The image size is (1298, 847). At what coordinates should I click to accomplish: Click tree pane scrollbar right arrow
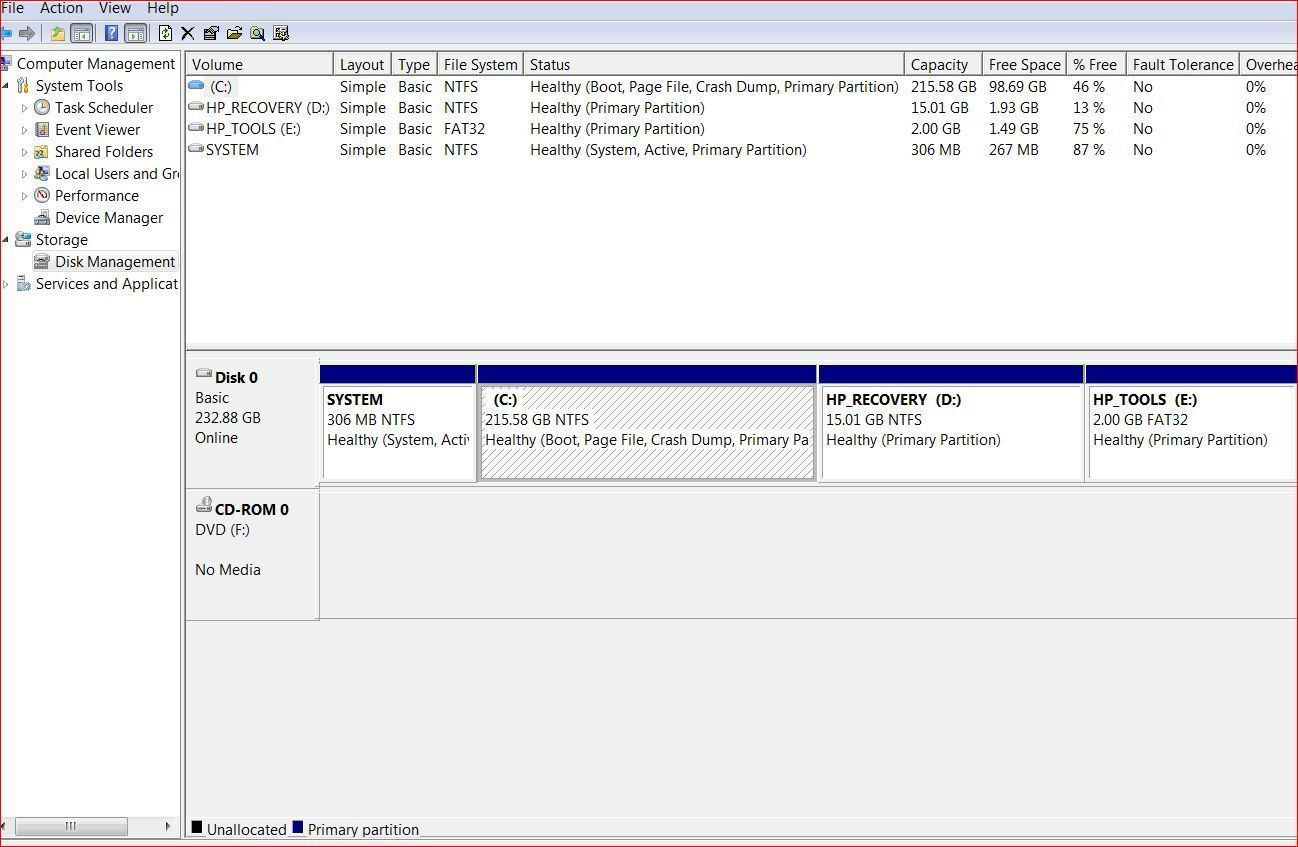[x=168, y=826]
